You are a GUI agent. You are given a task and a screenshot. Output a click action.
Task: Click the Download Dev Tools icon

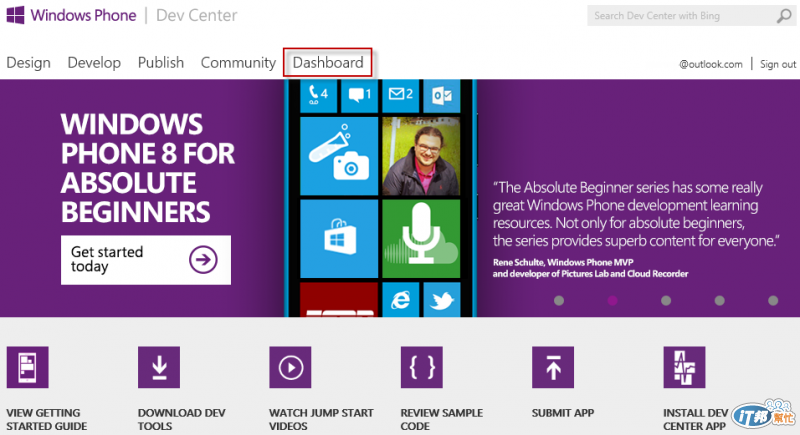159,367
